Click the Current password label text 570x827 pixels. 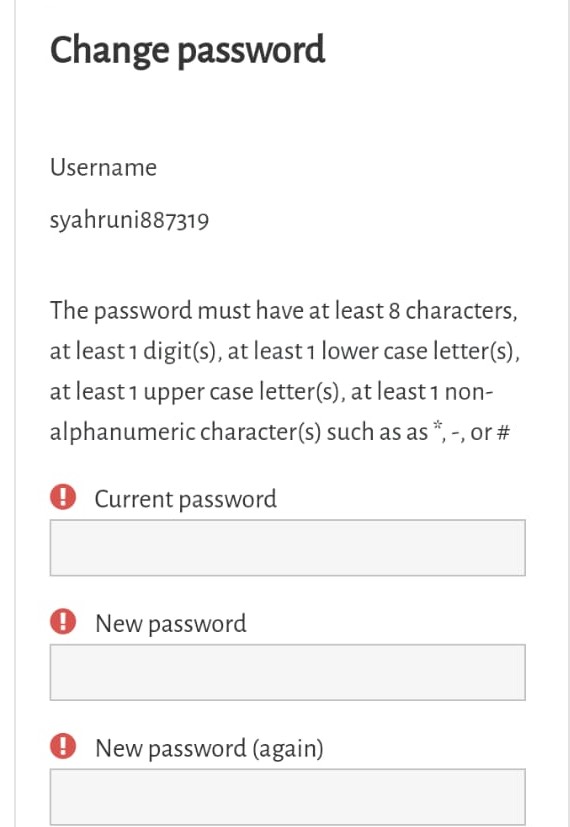(185, 499)
